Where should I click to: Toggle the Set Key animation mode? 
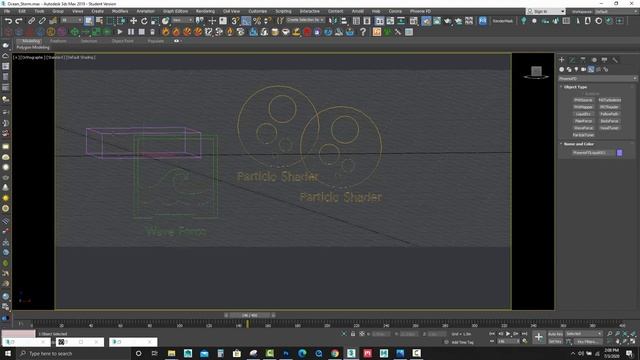point(555,341)
